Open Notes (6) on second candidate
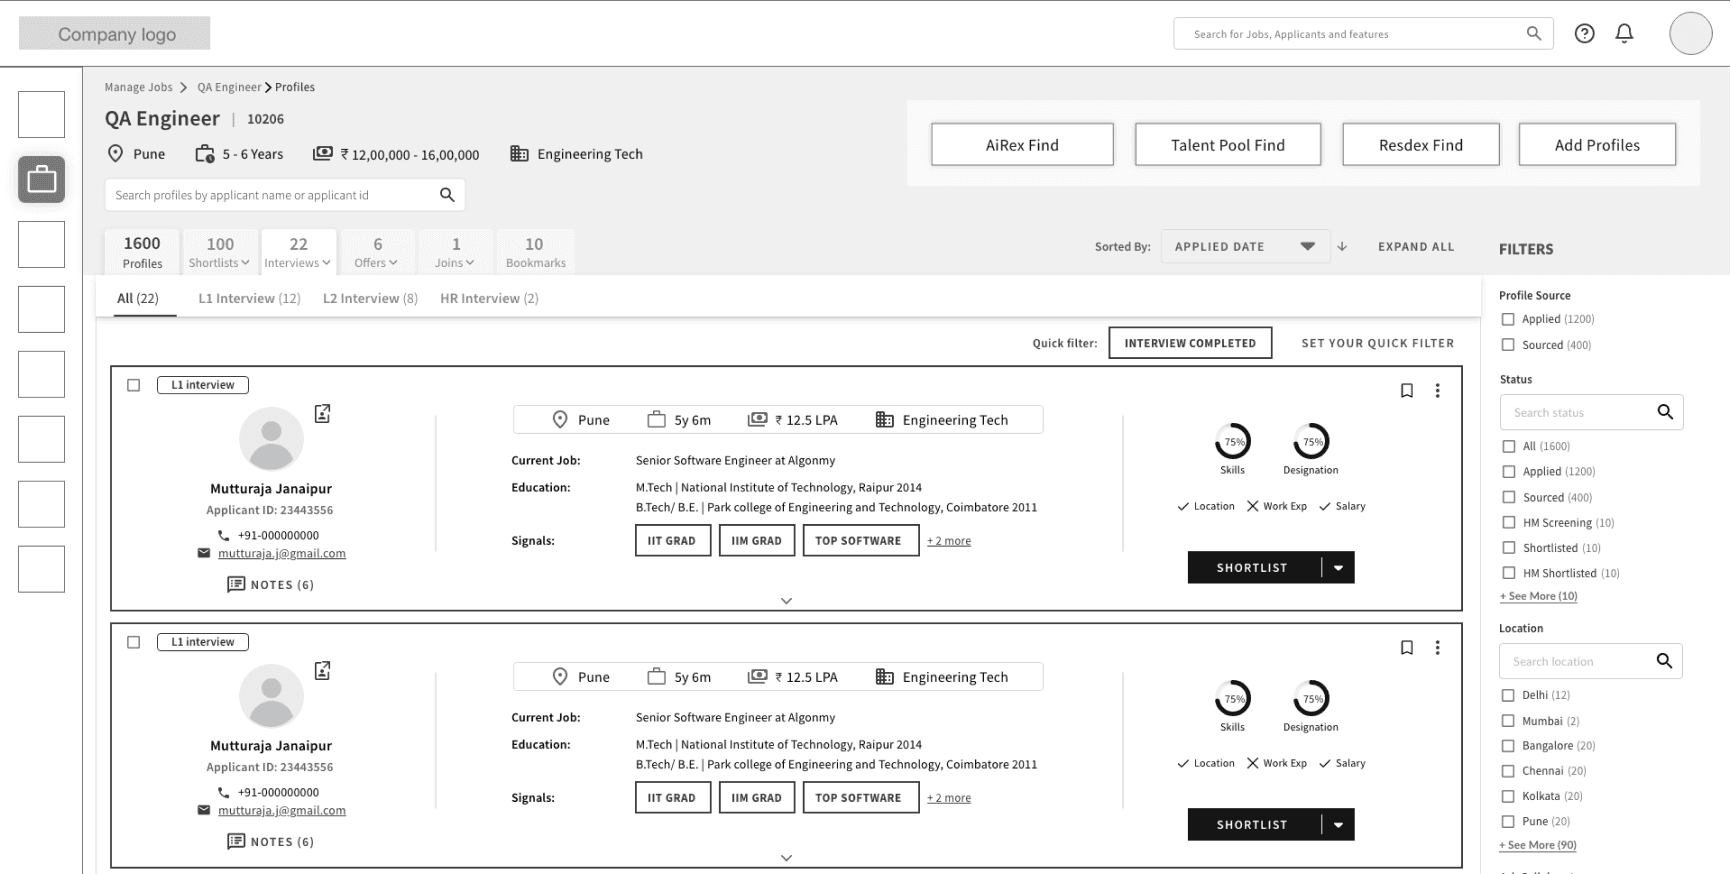Screen dimensions: 1732x874 click(270, 841)
